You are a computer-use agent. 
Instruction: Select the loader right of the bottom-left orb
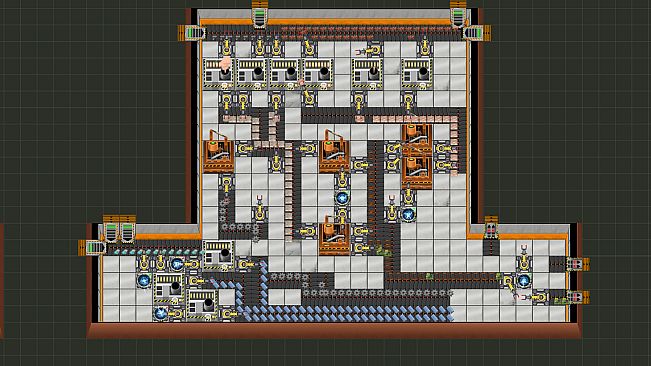point(177,313)
